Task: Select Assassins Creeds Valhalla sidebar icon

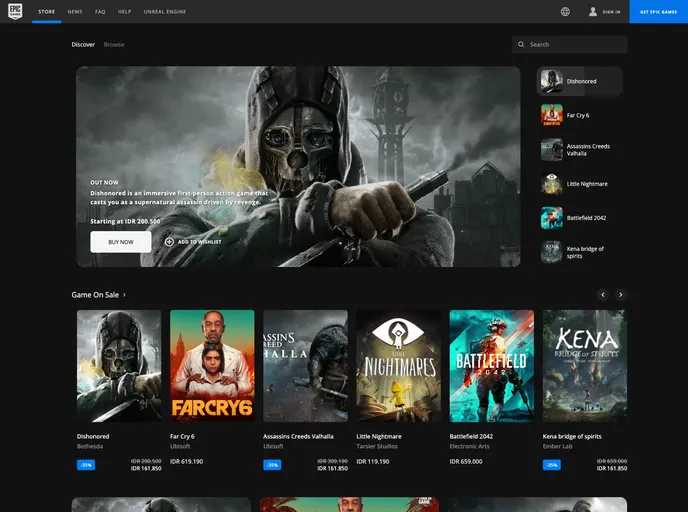Action: [x=552, y=150]
